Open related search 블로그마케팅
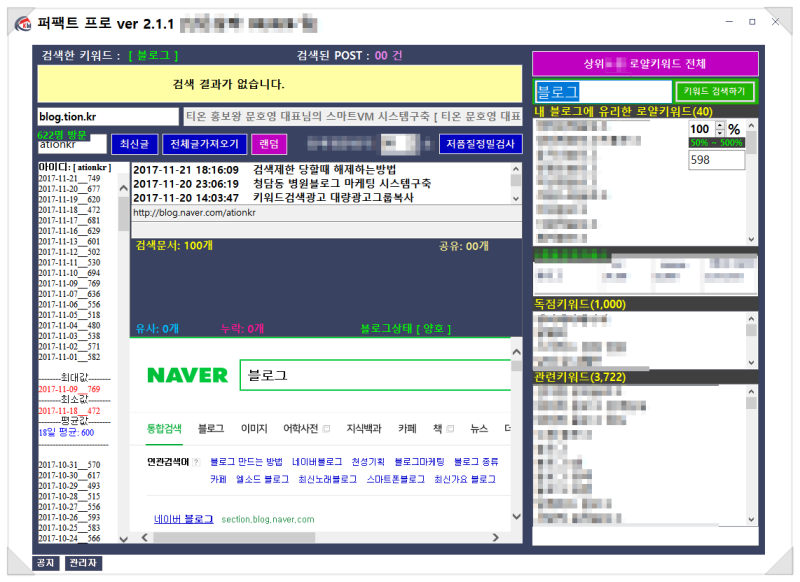This screenshot has height=582, width=800. [x=419, y=462]
